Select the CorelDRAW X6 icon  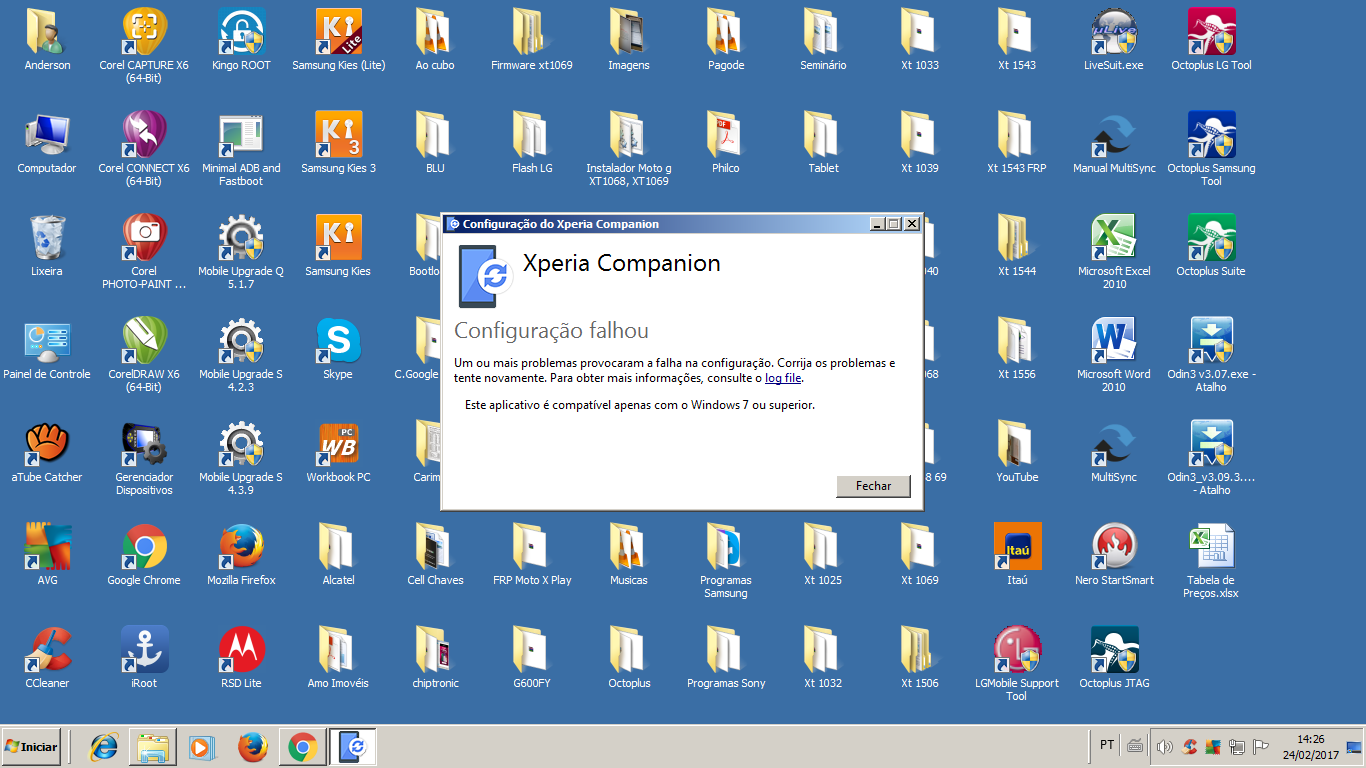point(144,340)
